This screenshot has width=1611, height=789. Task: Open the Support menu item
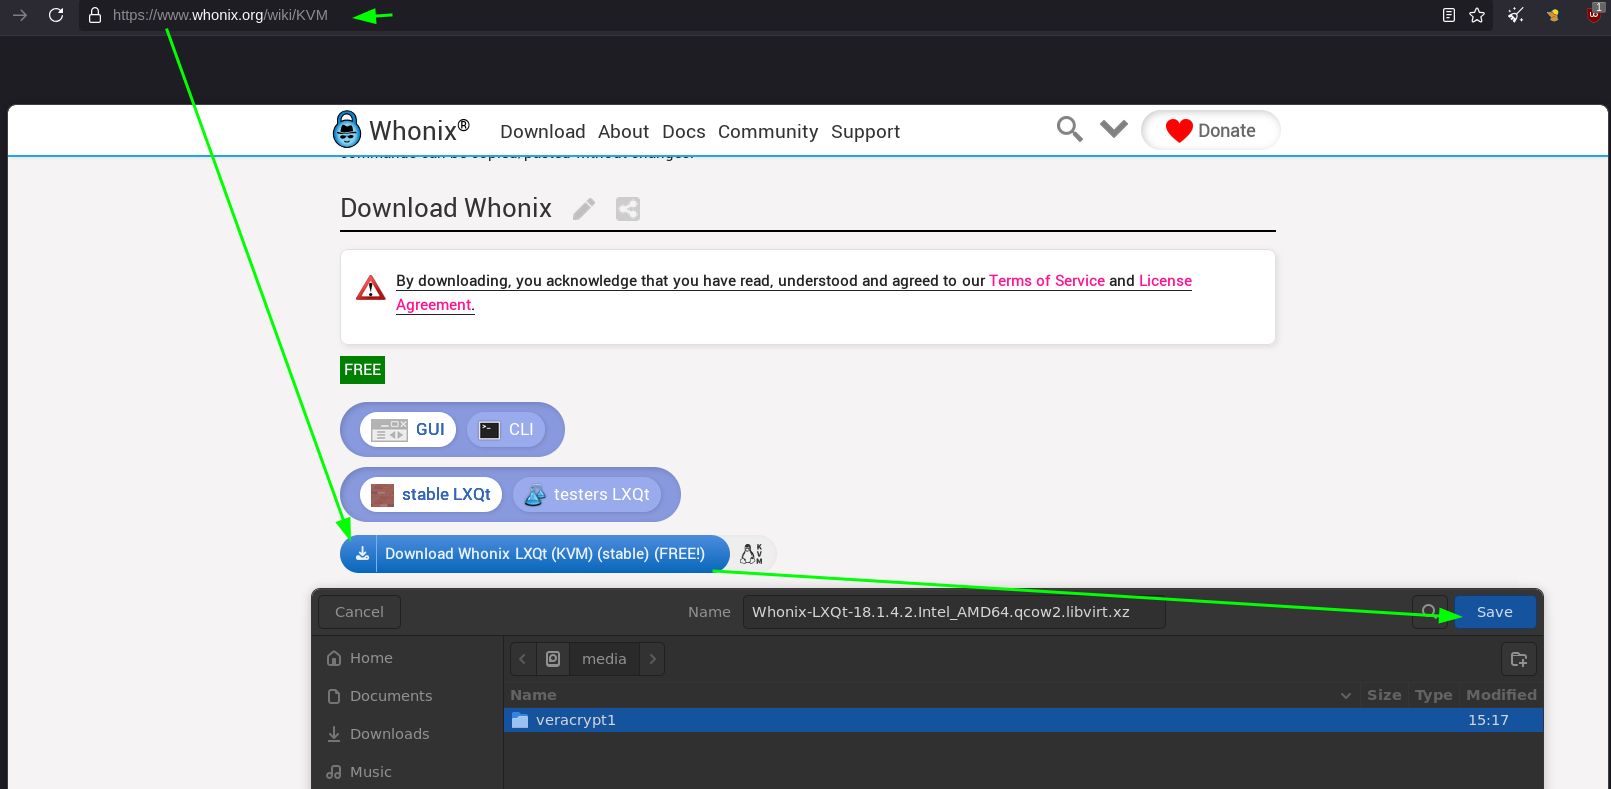tap(865, 131)
